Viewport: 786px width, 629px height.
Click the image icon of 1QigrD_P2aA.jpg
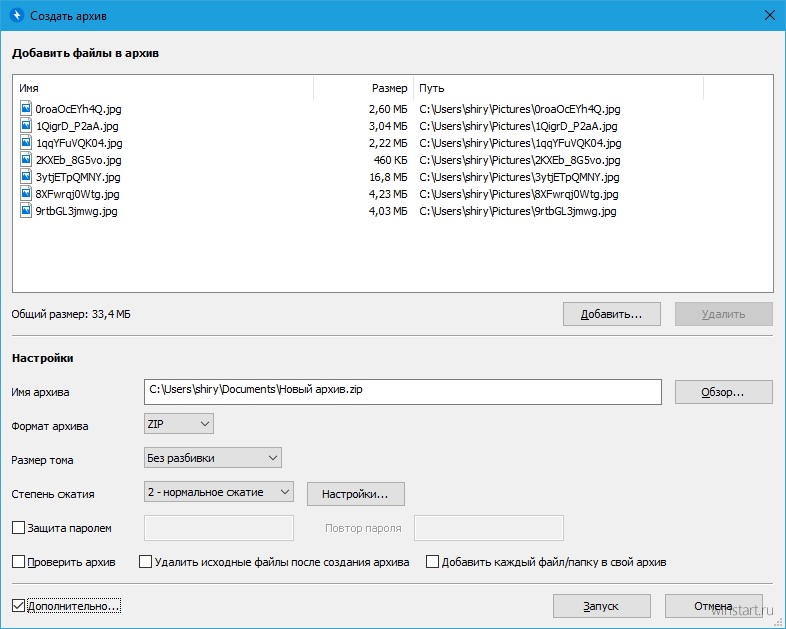pyautogui.click(x=26, y=125)
